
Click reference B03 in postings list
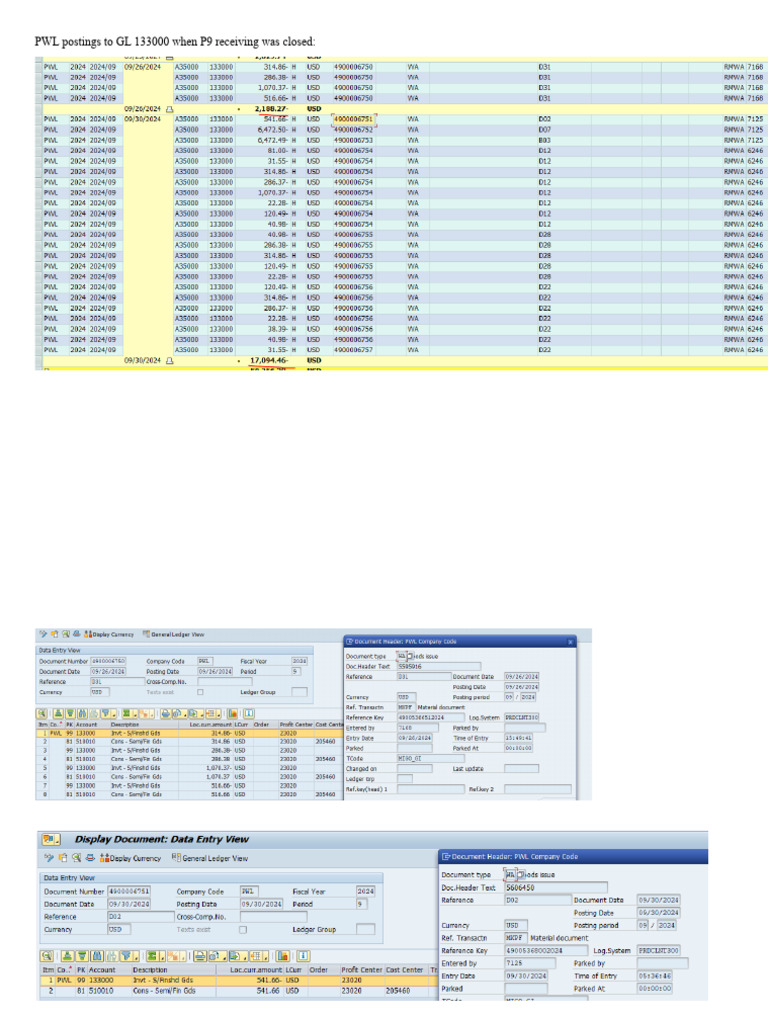coord(545,140)
